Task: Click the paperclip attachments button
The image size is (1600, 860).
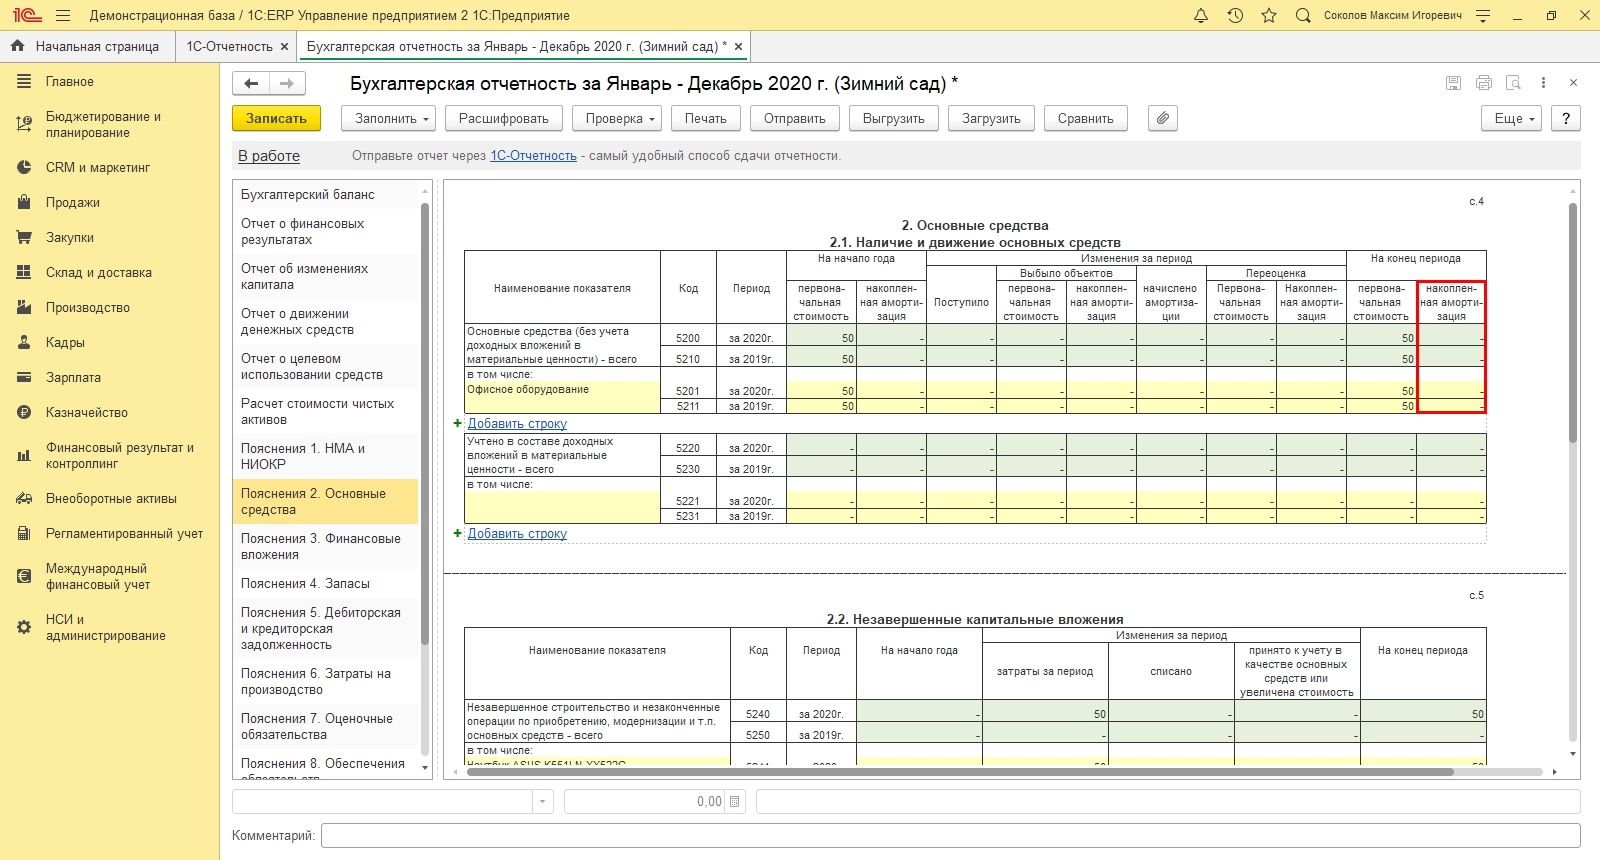Action: point(1162,118)
